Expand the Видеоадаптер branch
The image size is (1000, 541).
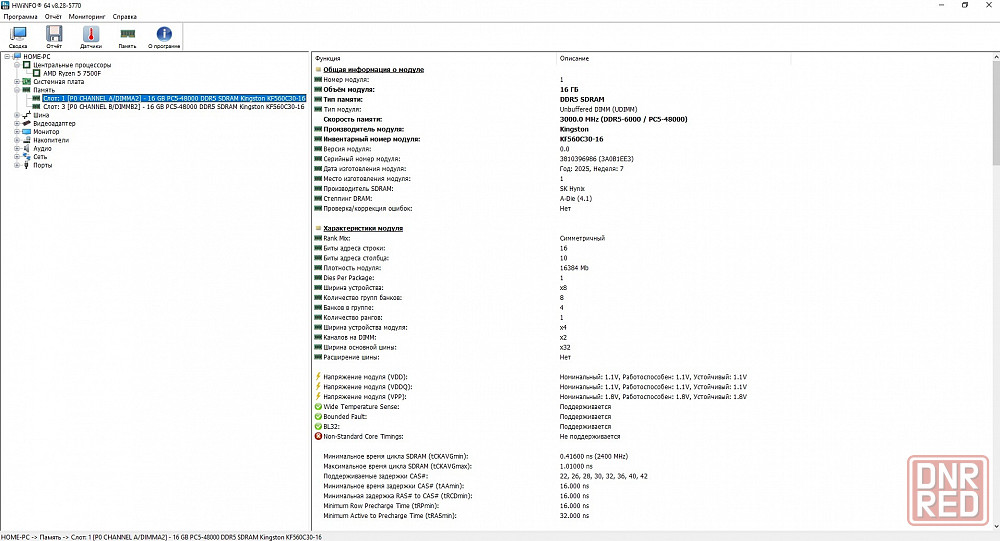click(x=17, y=123)
